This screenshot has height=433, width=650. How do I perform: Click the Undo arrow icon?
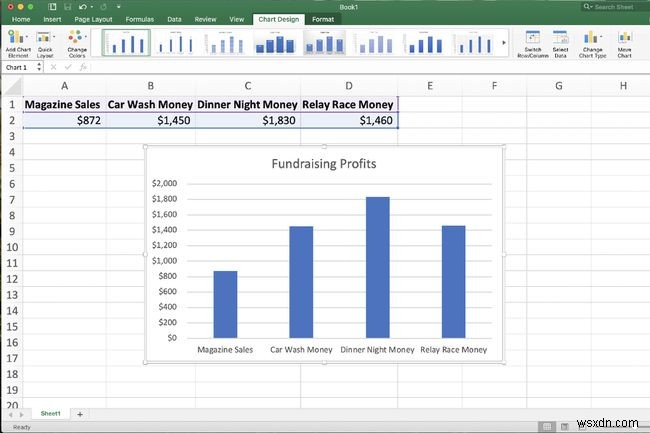point(82,7)
